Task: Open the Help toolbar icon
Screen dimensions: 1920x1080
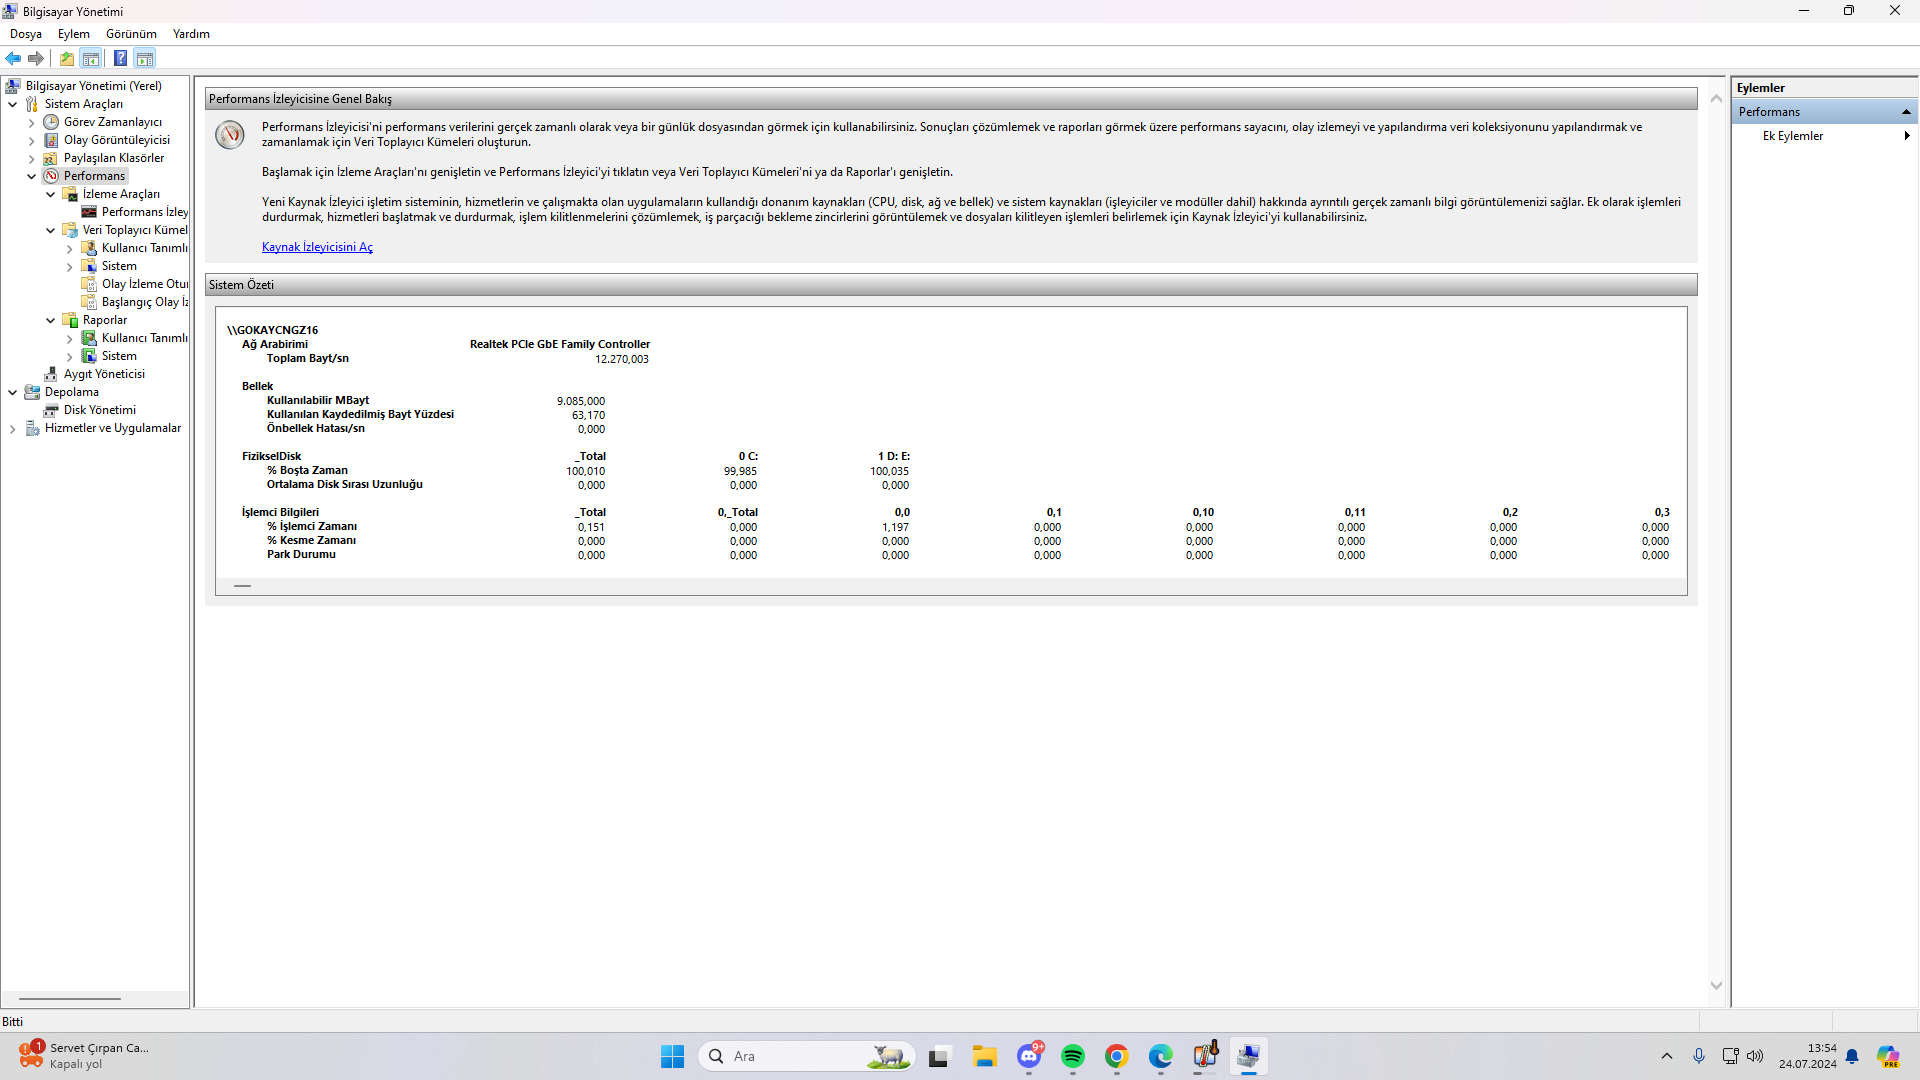Action: click(x=120, y=58)
